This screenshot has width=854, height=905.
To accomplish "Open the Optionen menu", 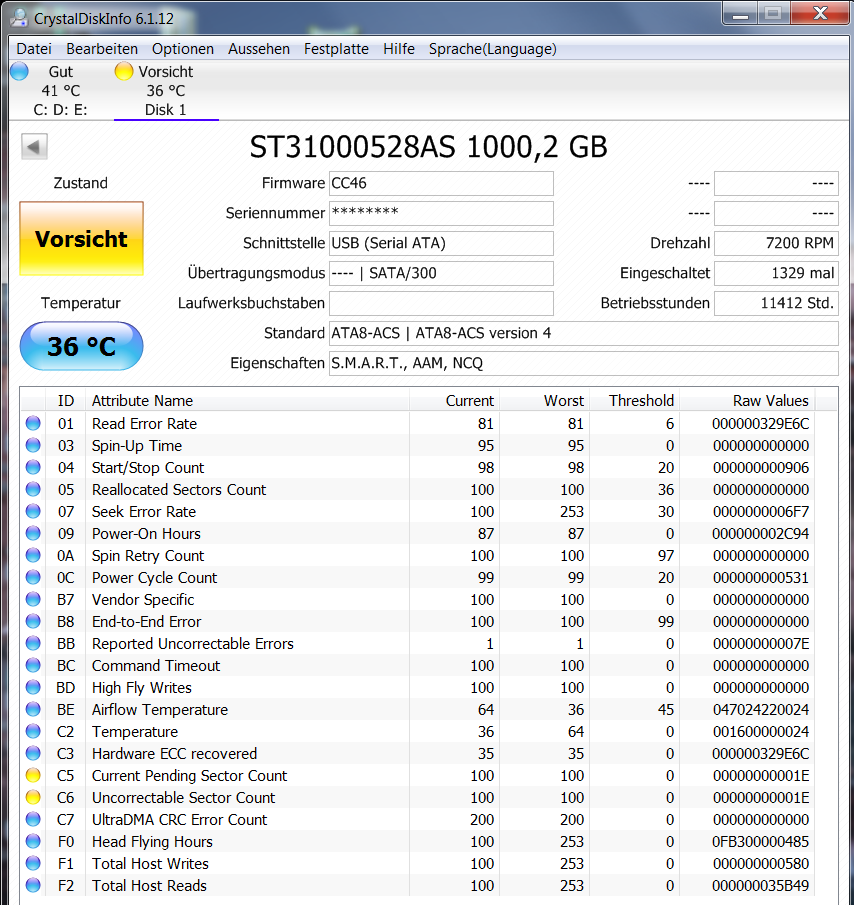I will coord(183,49).
